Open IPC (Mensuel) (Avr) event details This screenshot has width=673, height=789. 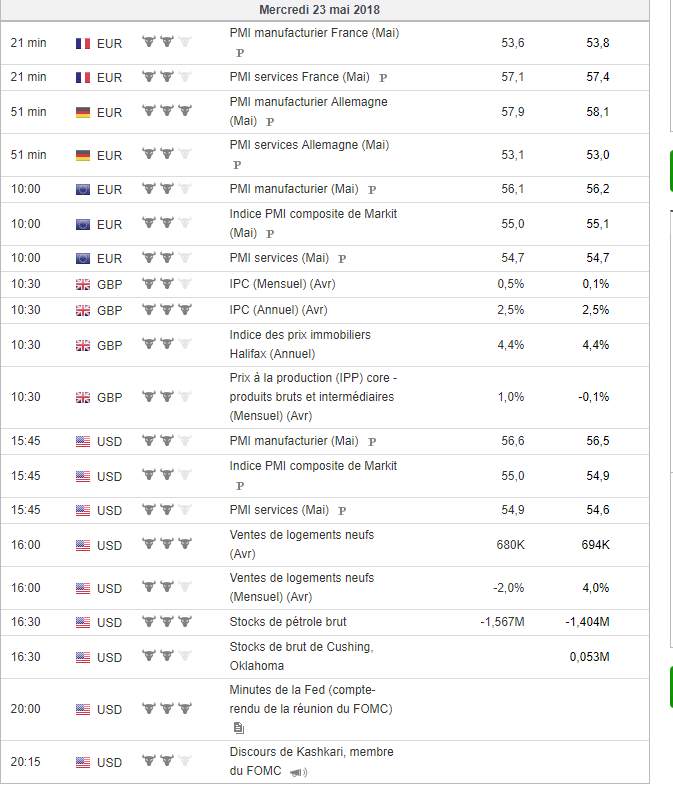click(282, 284)
